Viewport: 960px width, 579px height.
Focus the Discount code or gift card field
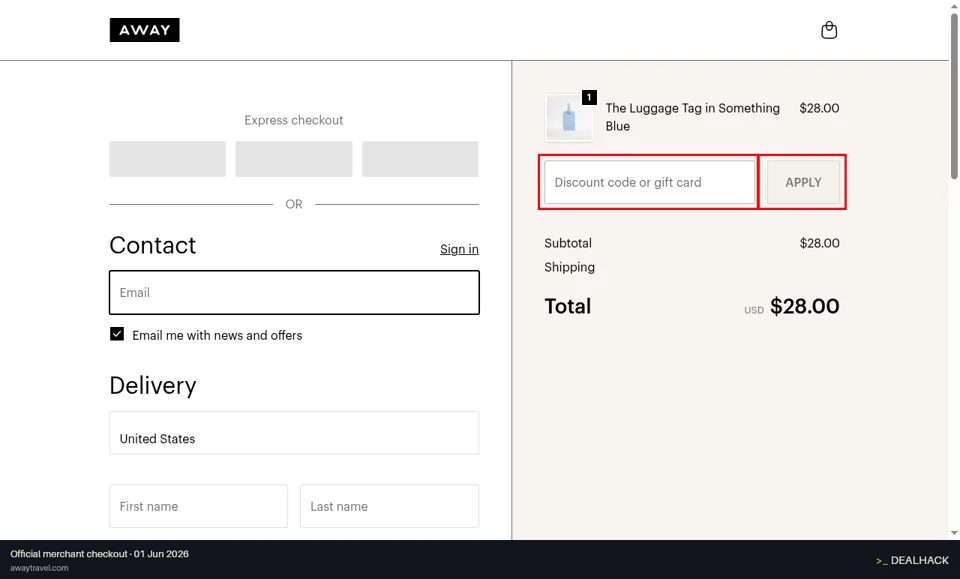pyautogui.click(x=650, y=182)
